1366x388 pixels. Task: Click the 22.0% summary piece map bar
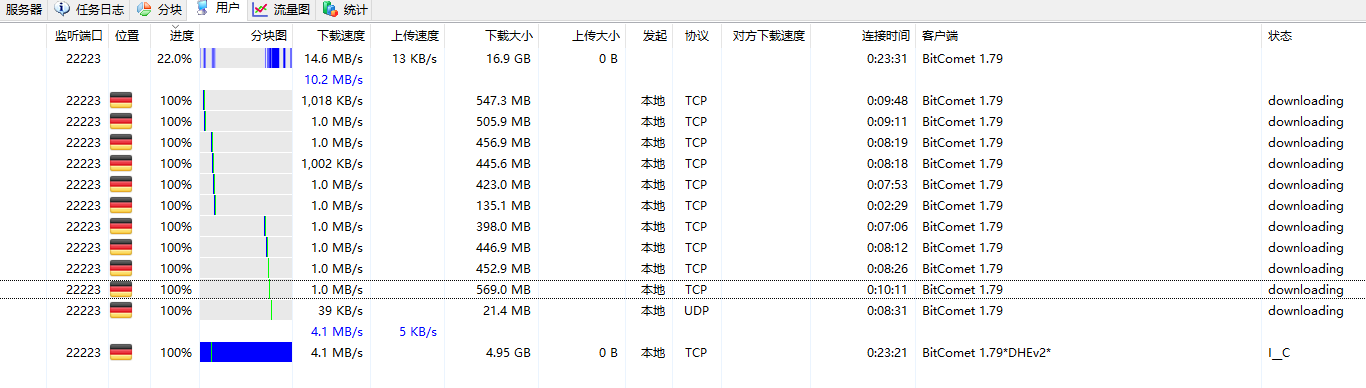click(246, 58)
